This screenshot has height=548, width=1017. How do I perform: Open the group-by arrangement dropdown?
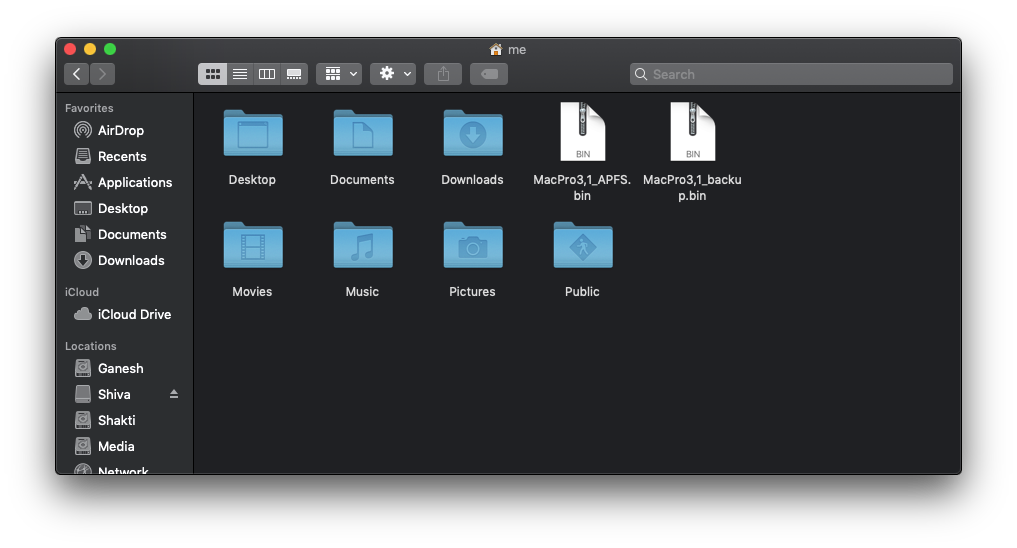click(339, 74)
